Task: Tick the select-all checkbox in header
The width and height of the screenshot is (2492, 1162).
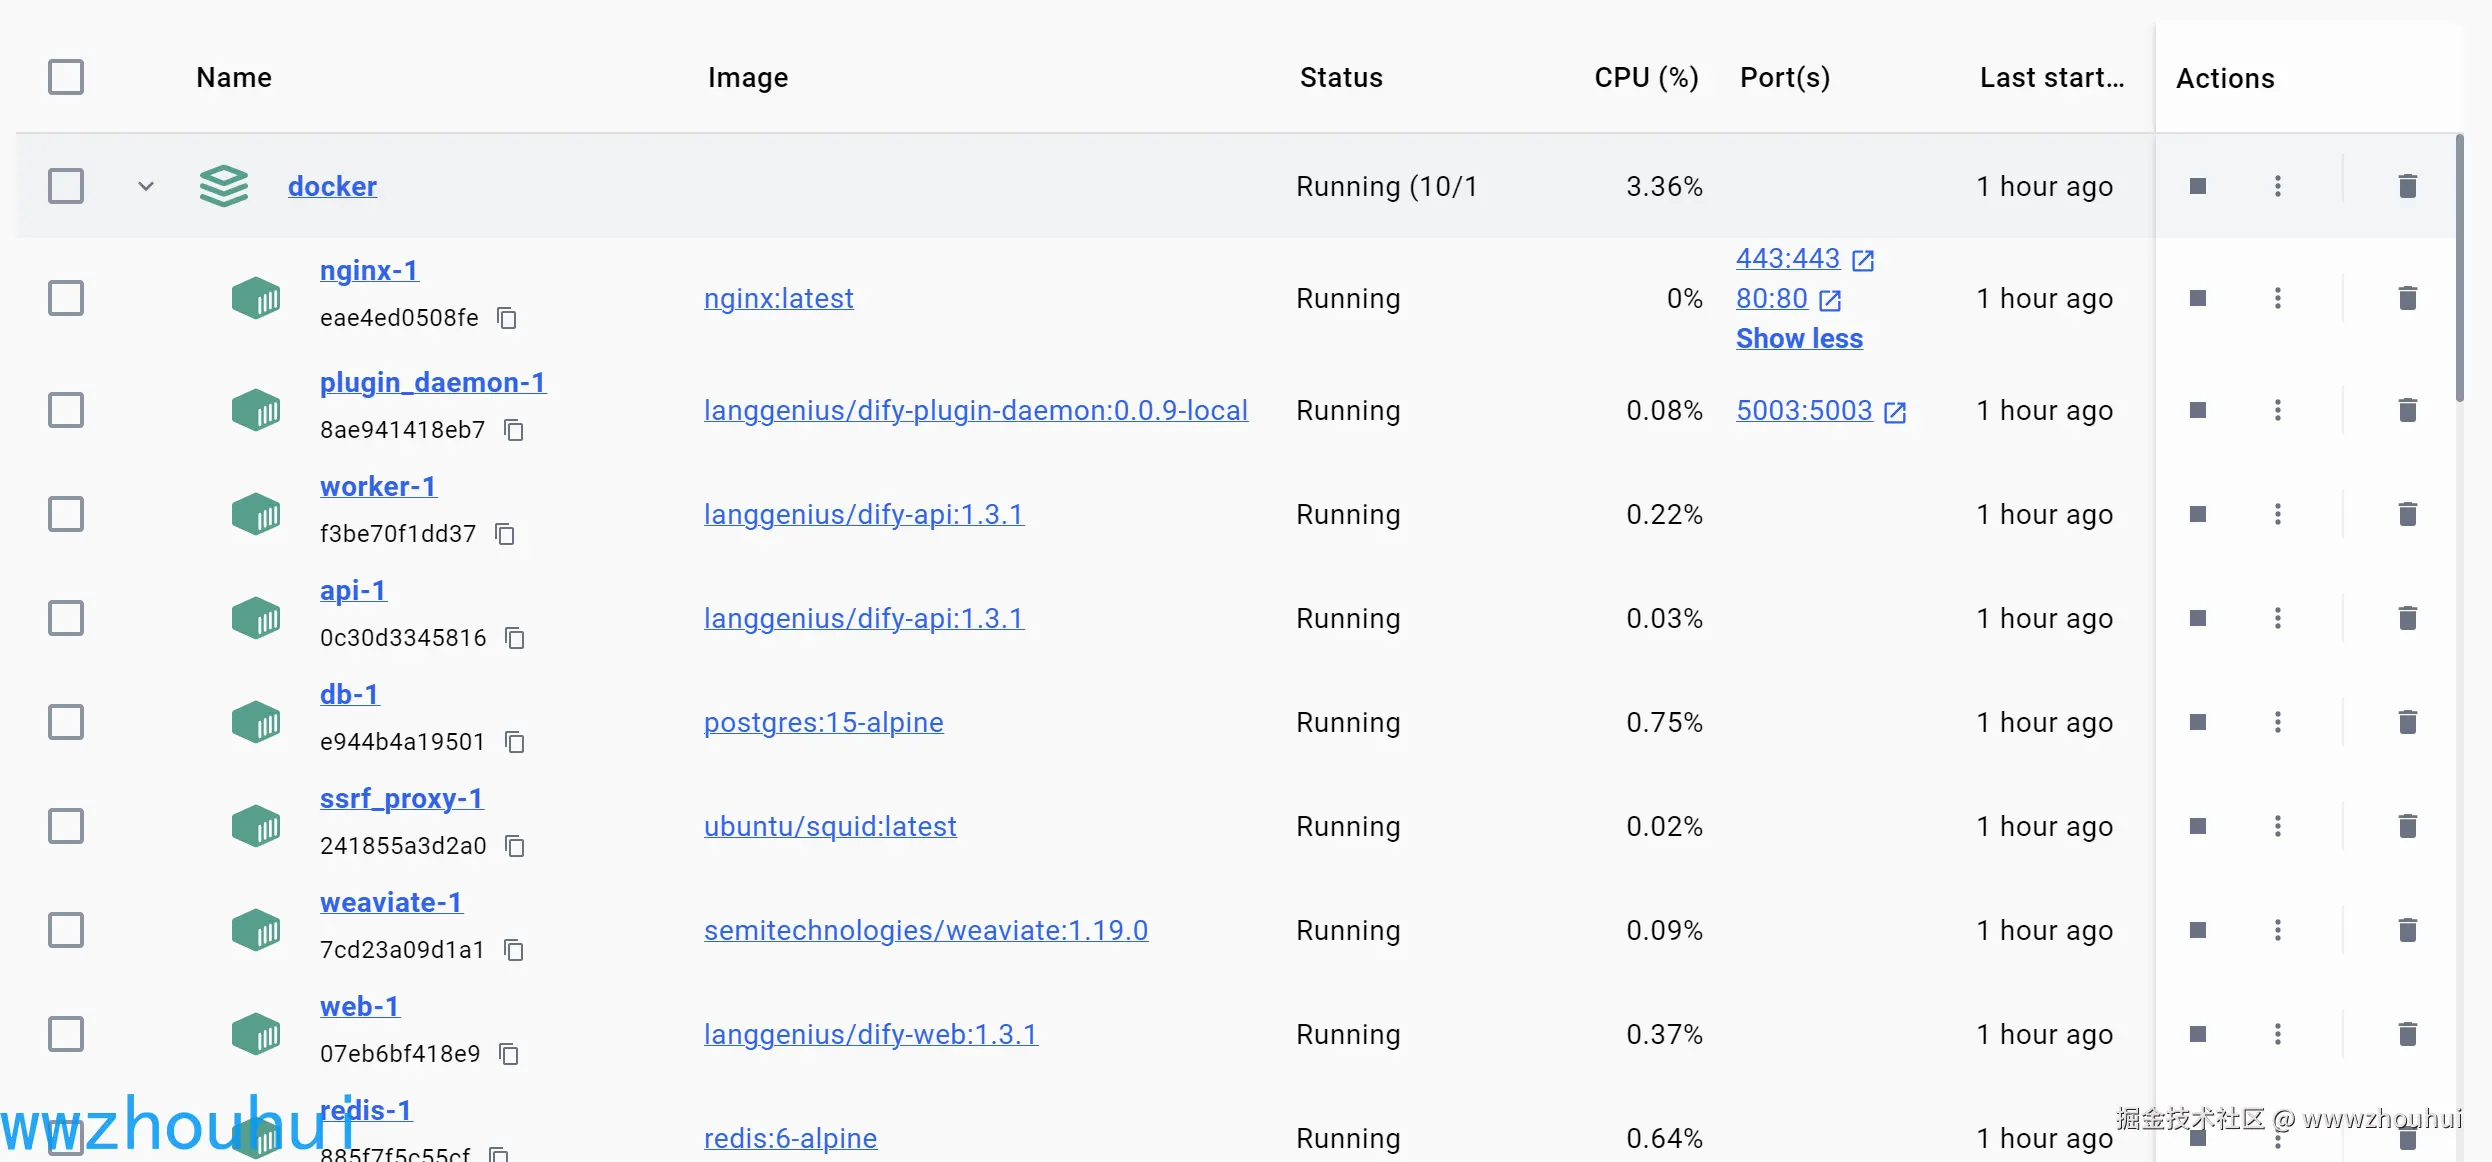Action: pyautogui.click(x=66, y=77)
